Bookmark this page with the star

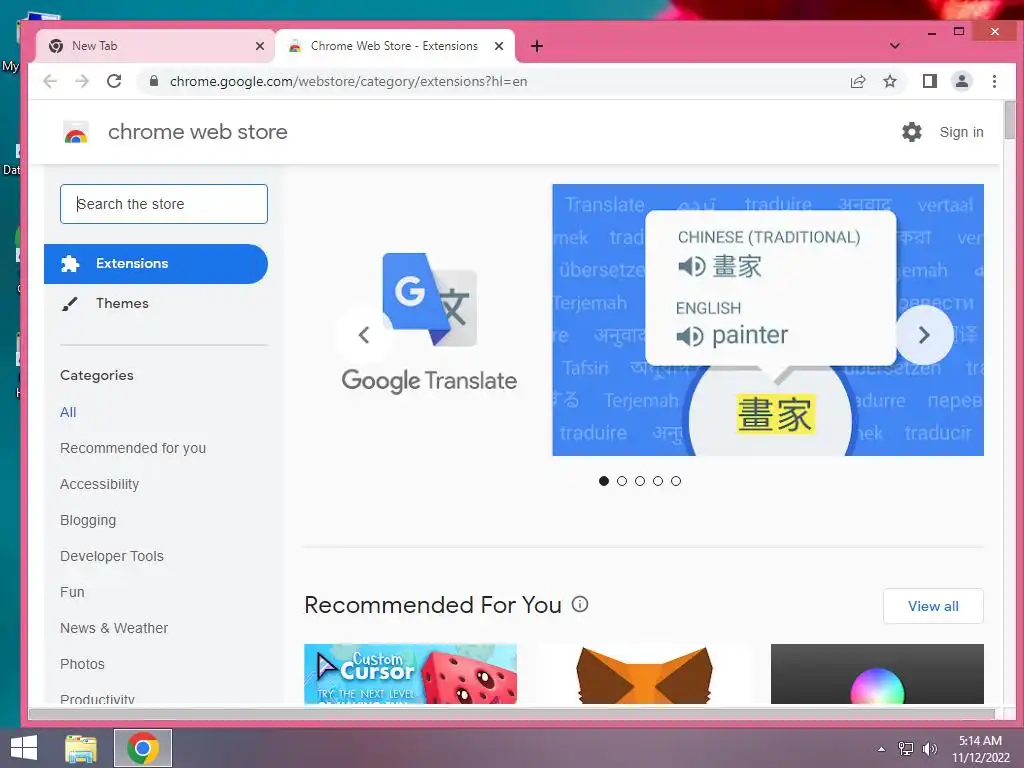pos(889,81)
